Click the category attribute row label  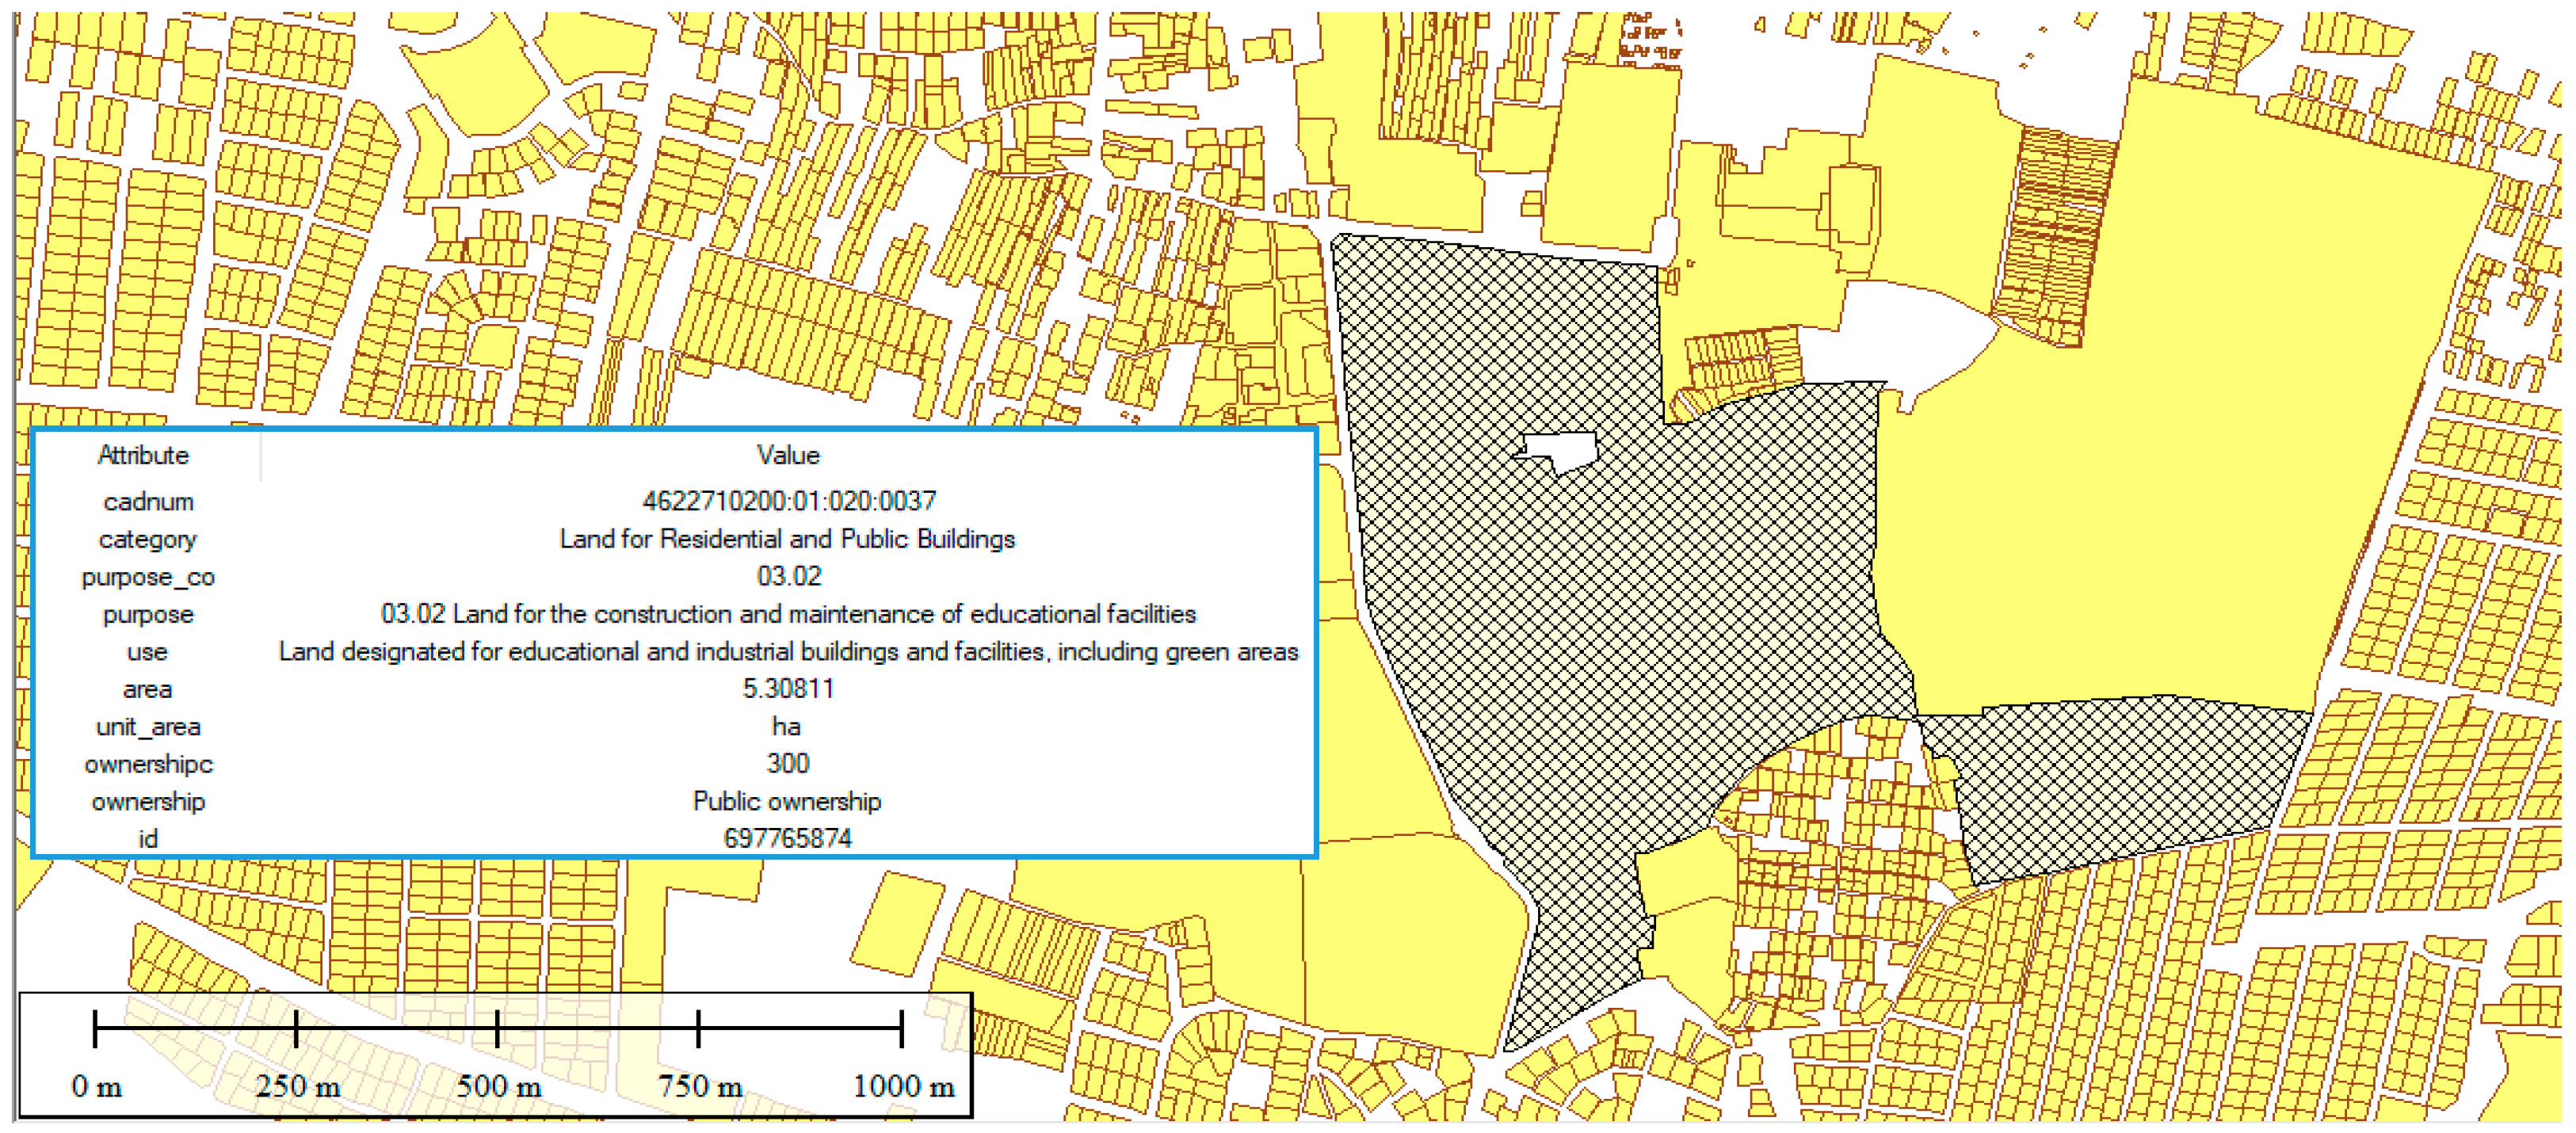pos(147,539)
